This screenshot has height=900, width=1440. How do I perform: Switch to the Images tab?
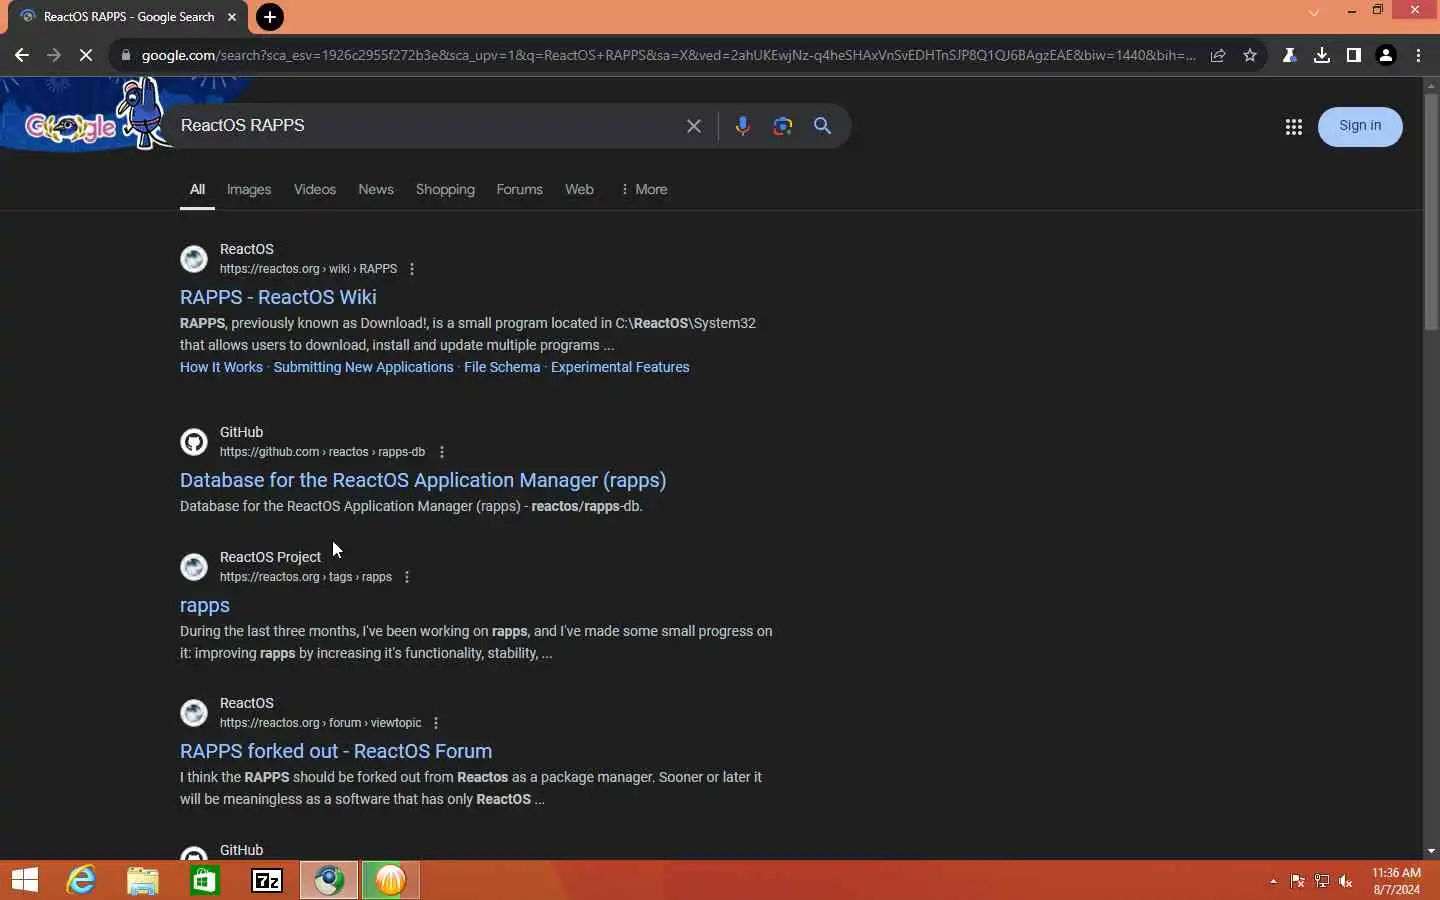pyautogui.click(x=249, y=189)
